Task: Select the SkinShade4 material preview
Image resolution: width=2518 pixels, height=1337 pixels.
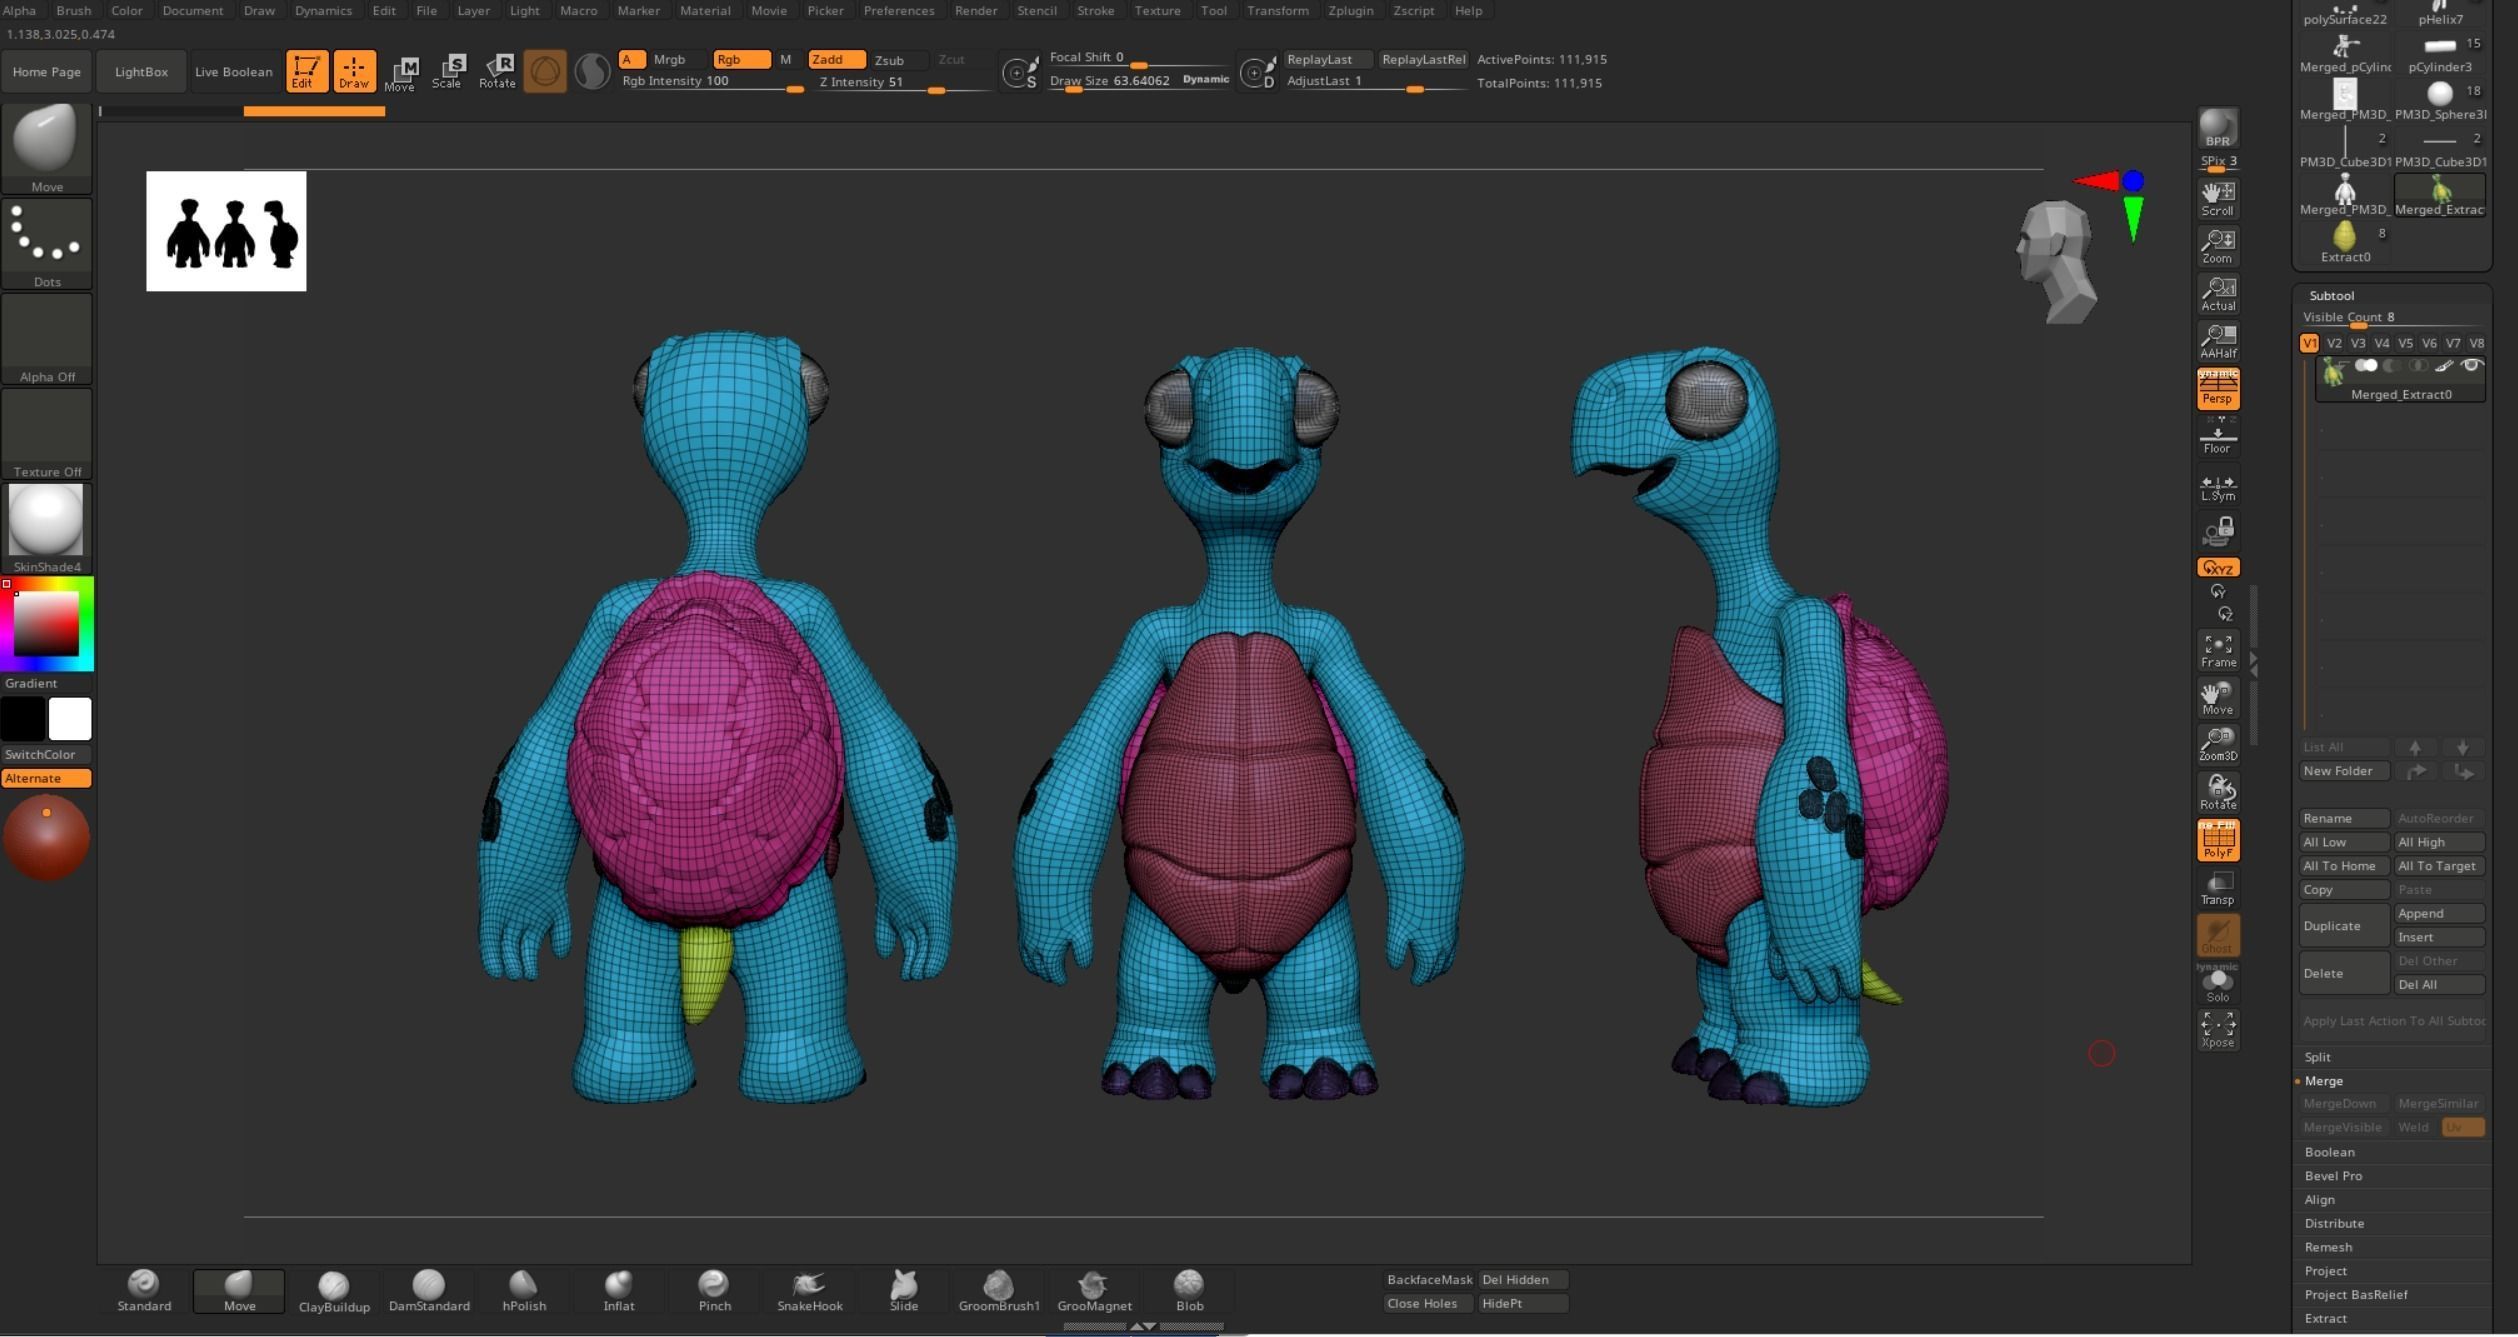Action: pyautogui.click(x=46, y=529)
